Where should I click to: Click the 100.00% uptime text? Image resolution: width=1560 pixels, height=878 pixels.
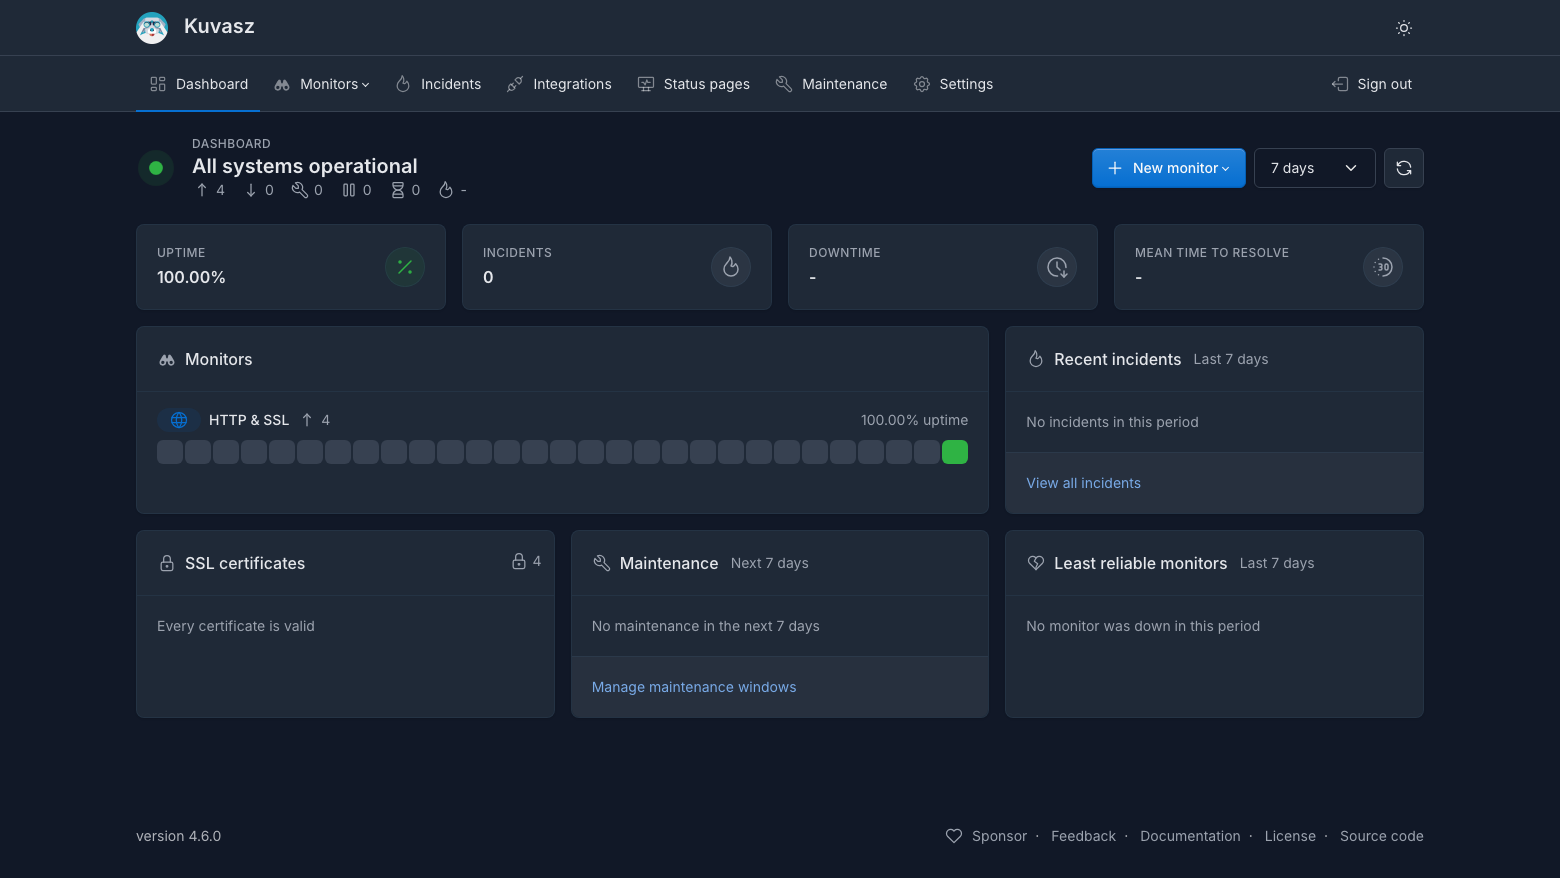coord(914,420)
